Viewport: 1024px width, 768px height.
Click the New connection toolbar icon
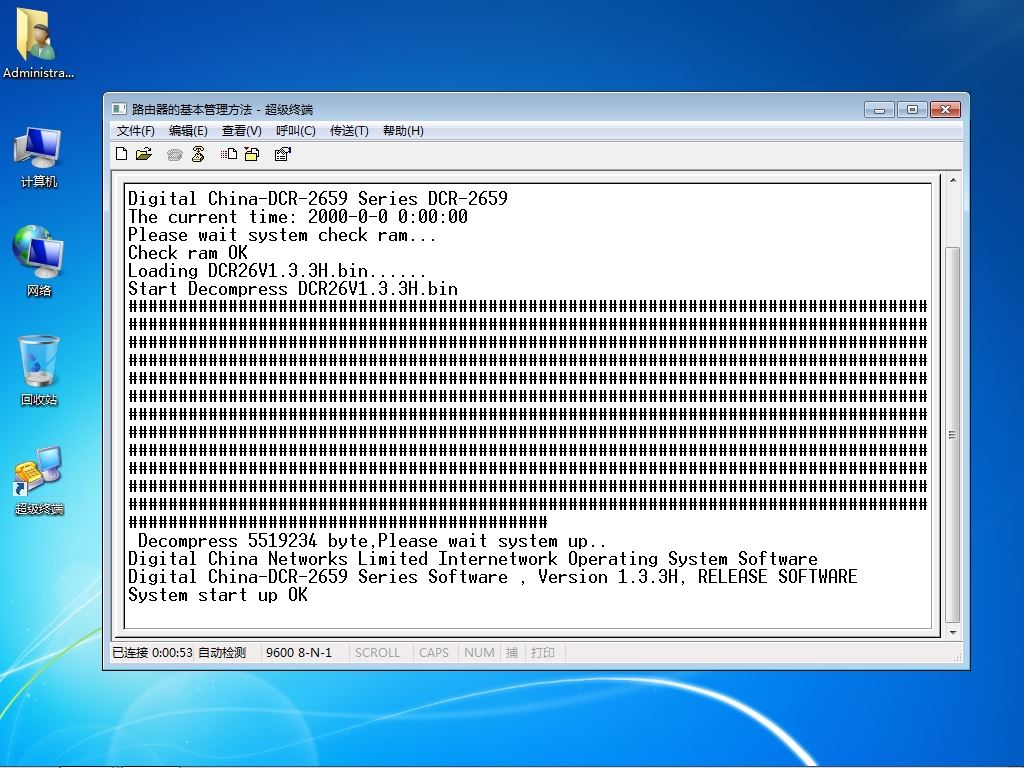click(x=121, y=154)
